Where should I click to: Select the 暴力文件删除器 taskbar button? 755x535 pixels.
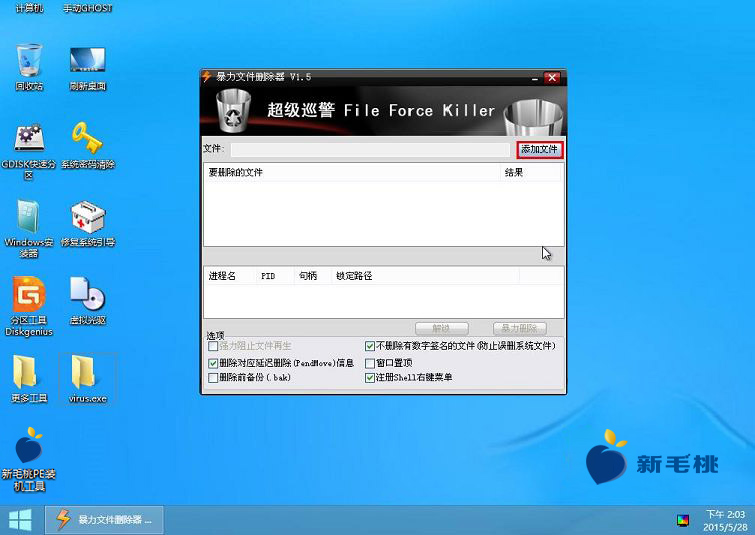click(104, 520)
